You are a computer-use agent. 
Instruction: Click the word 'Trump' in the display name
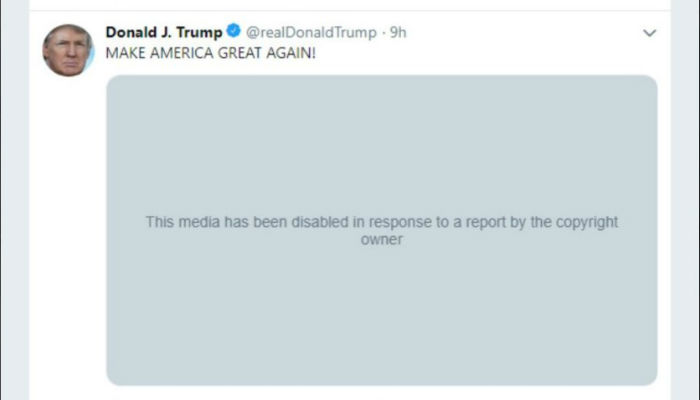click(x=199, y=32)
